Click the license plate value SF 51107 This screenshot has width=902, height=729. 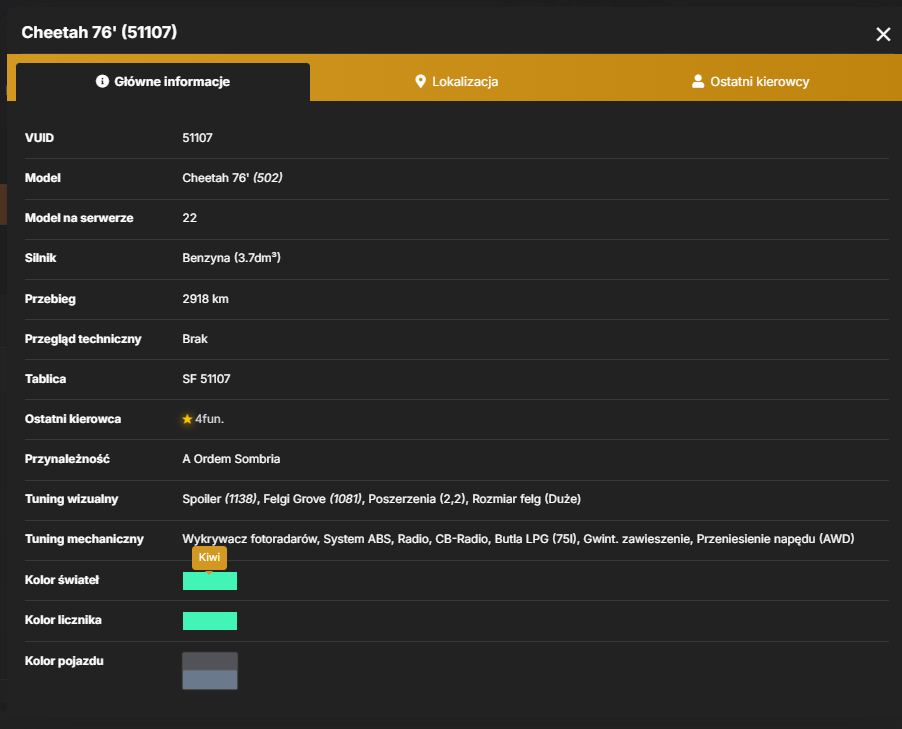click(207, 379)
